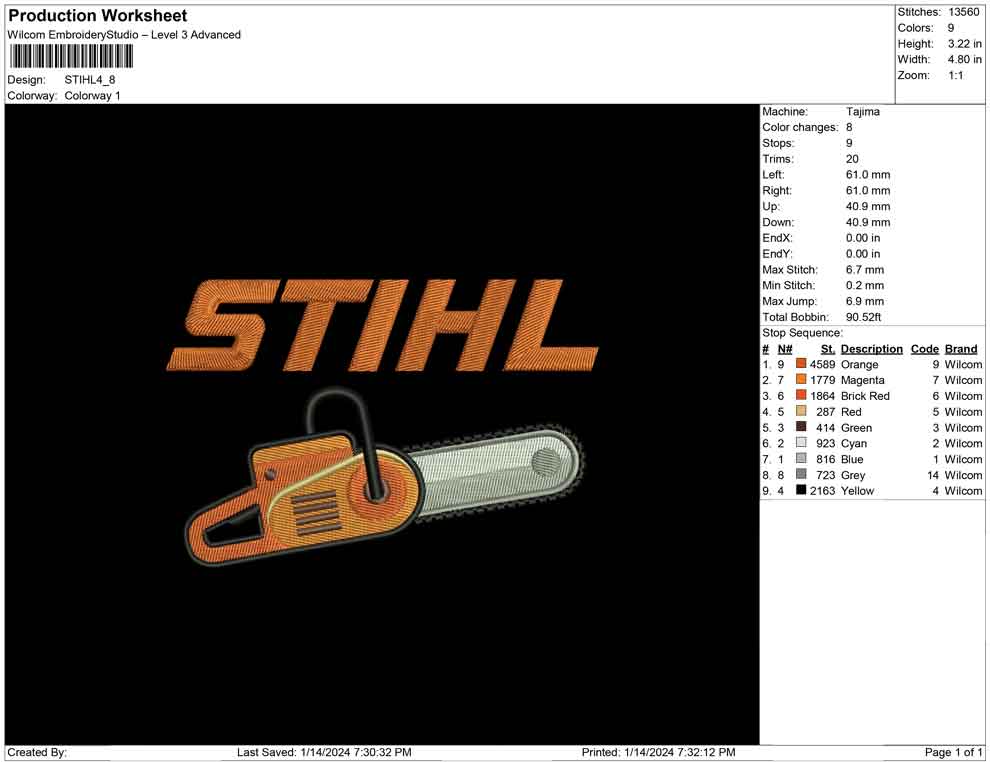Screen dimensions: 990x762
Task: Select the Grey thread swatch
Action: pyautogui.click(x=800, y=475)
